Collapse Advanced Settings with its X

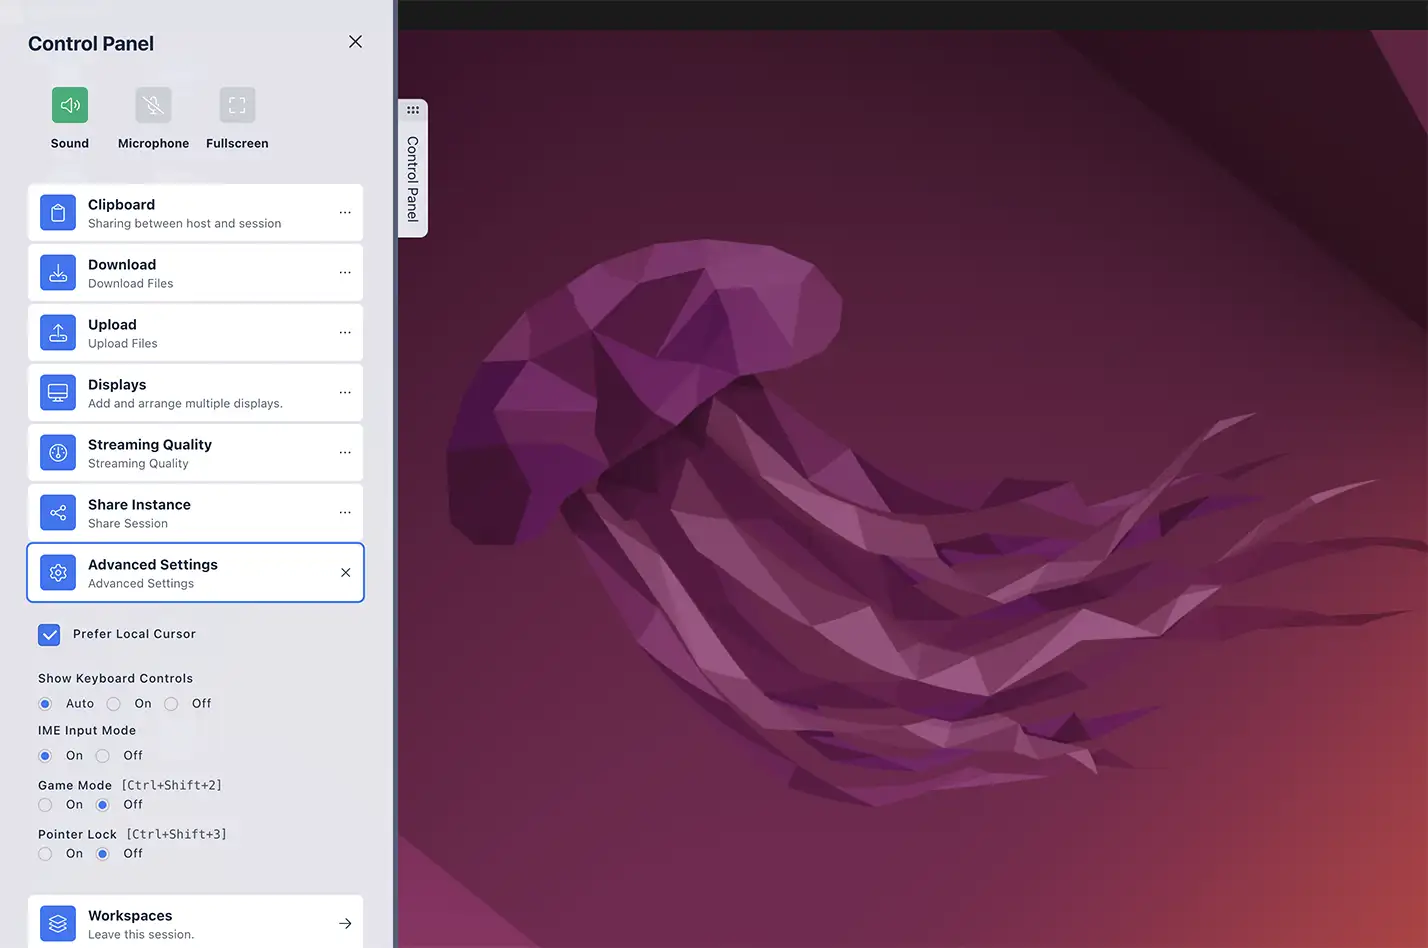tap(345, 572)
